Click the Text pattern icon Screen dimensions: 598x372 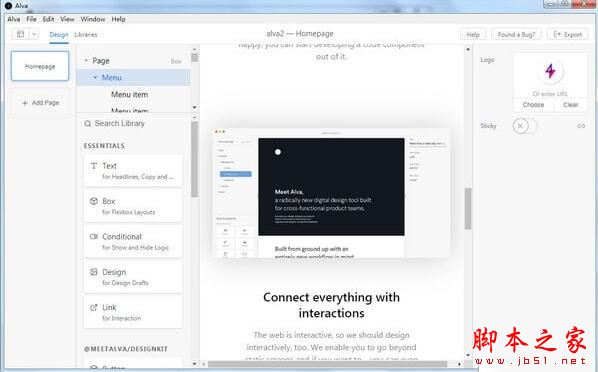pos(93,166)
